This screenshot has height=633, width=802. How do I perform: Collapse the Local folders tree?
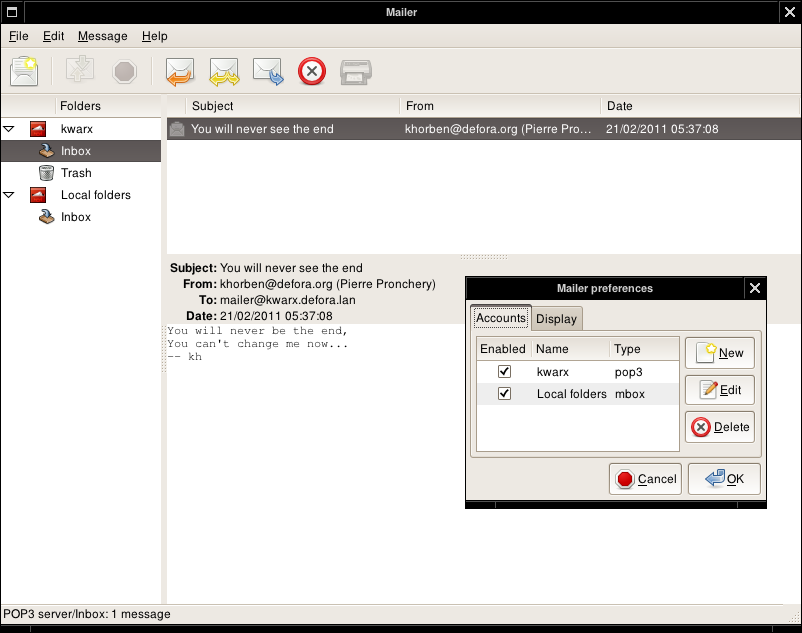click(9, 195)
